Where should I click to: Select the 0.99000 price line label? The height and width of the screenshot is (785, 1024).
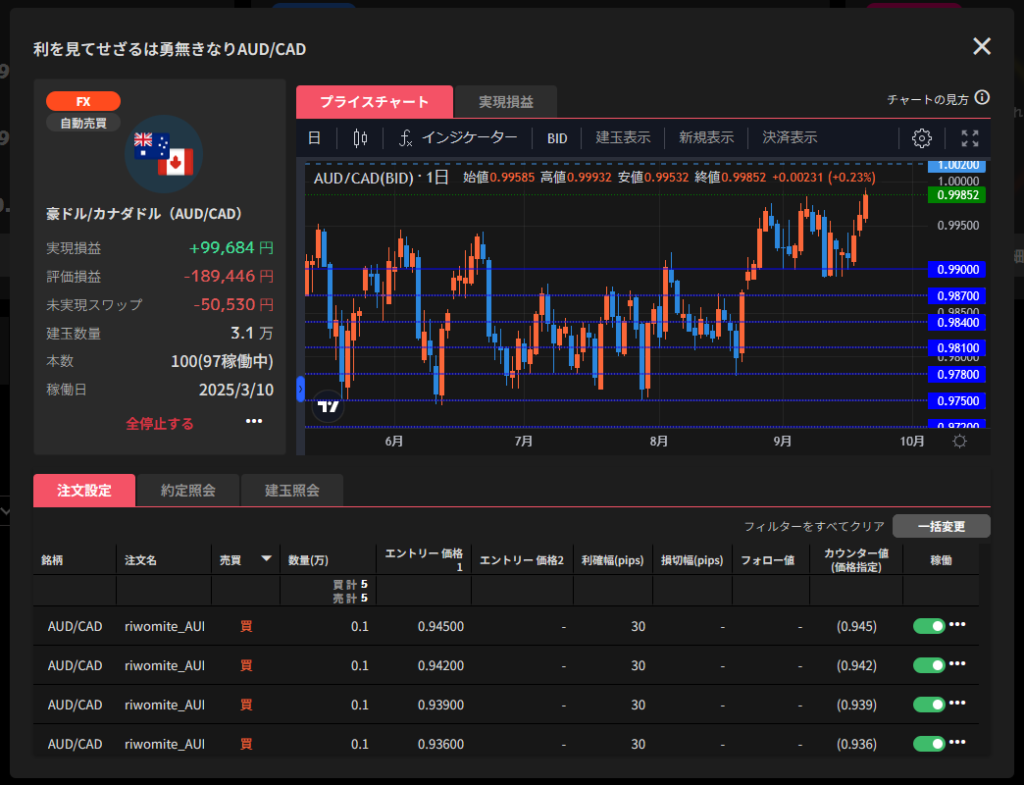[x=957, y=270]
